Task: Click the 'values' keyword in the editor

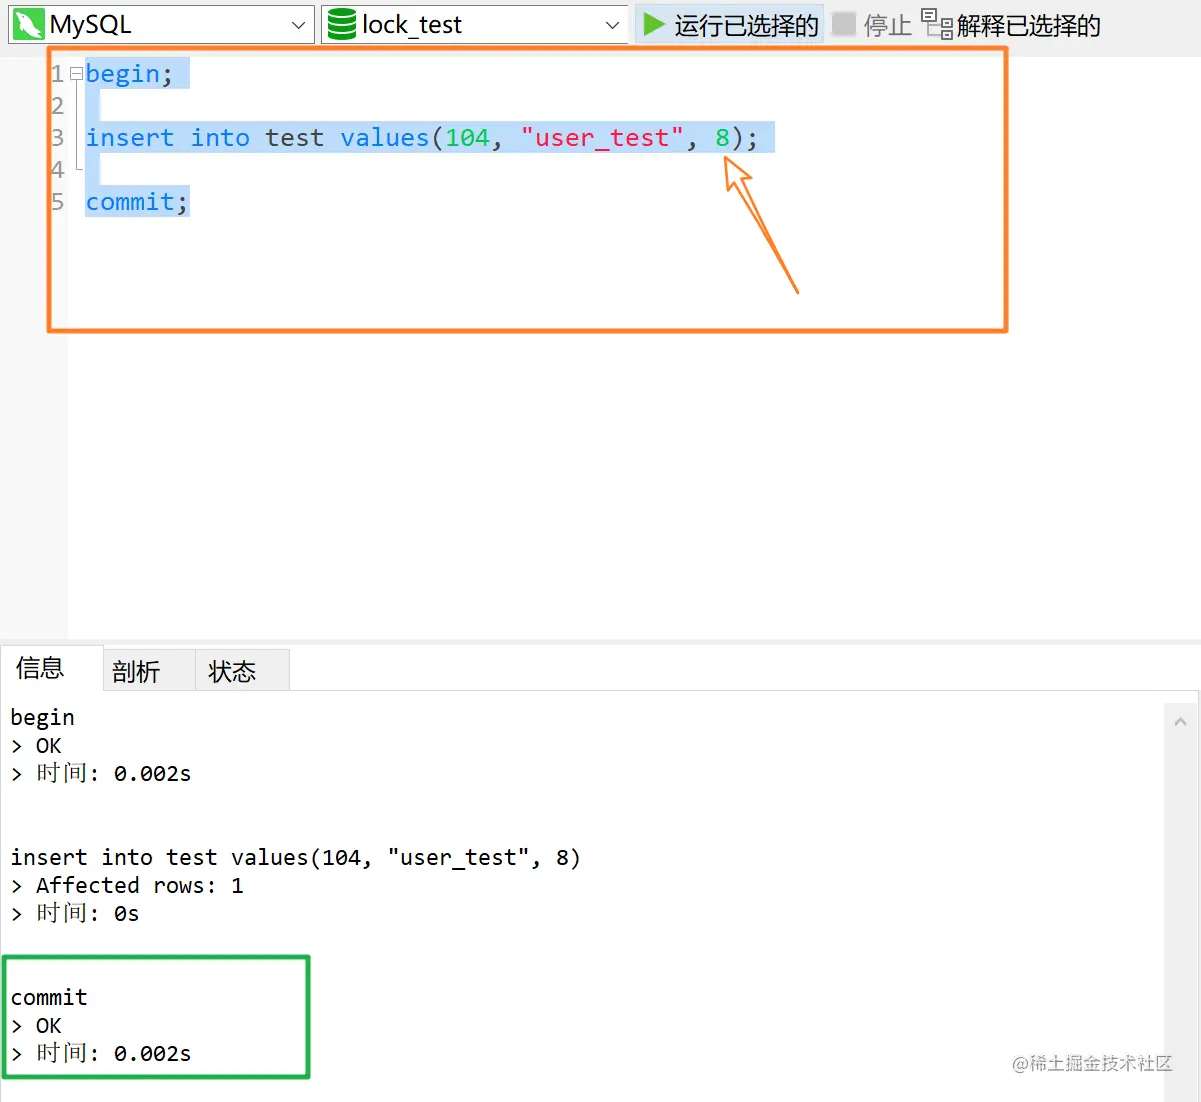Action: pos(384,138)
